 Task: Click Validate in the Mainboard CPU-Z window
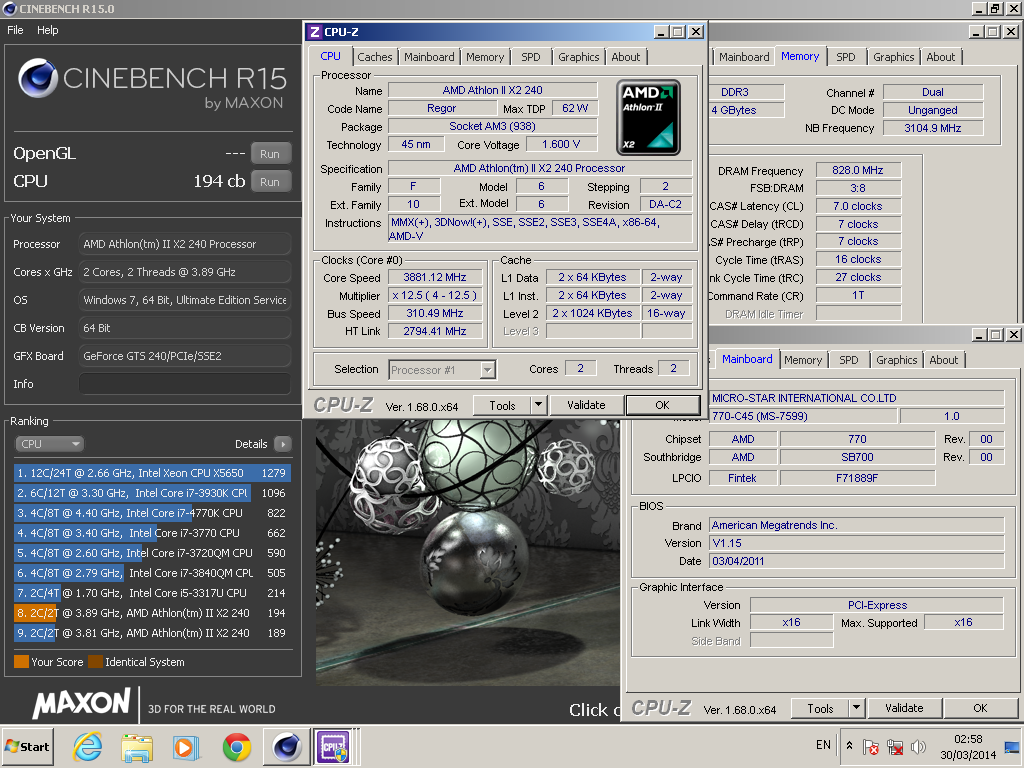904,709
